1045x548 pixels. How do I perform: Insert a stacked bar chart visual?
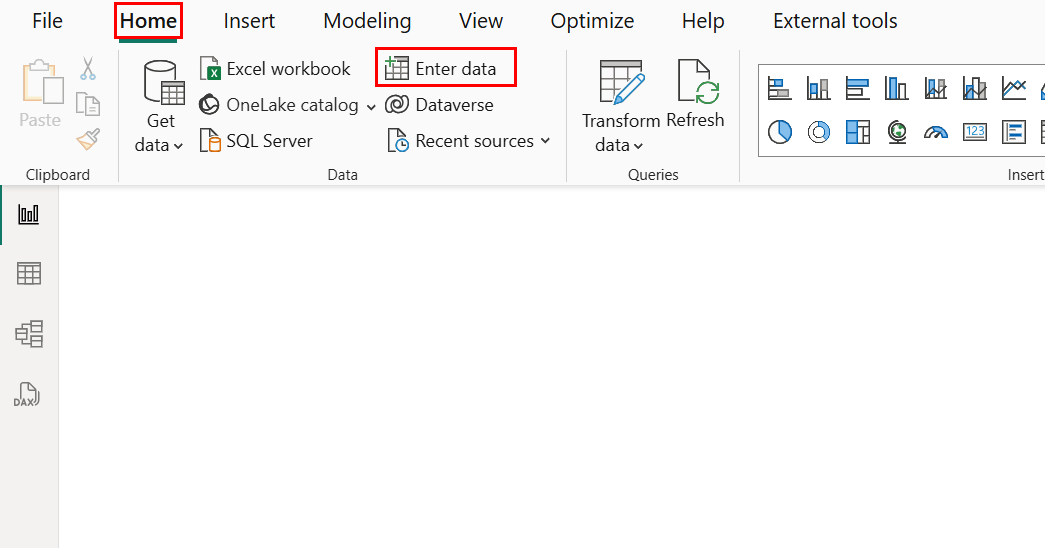point(779,88)
